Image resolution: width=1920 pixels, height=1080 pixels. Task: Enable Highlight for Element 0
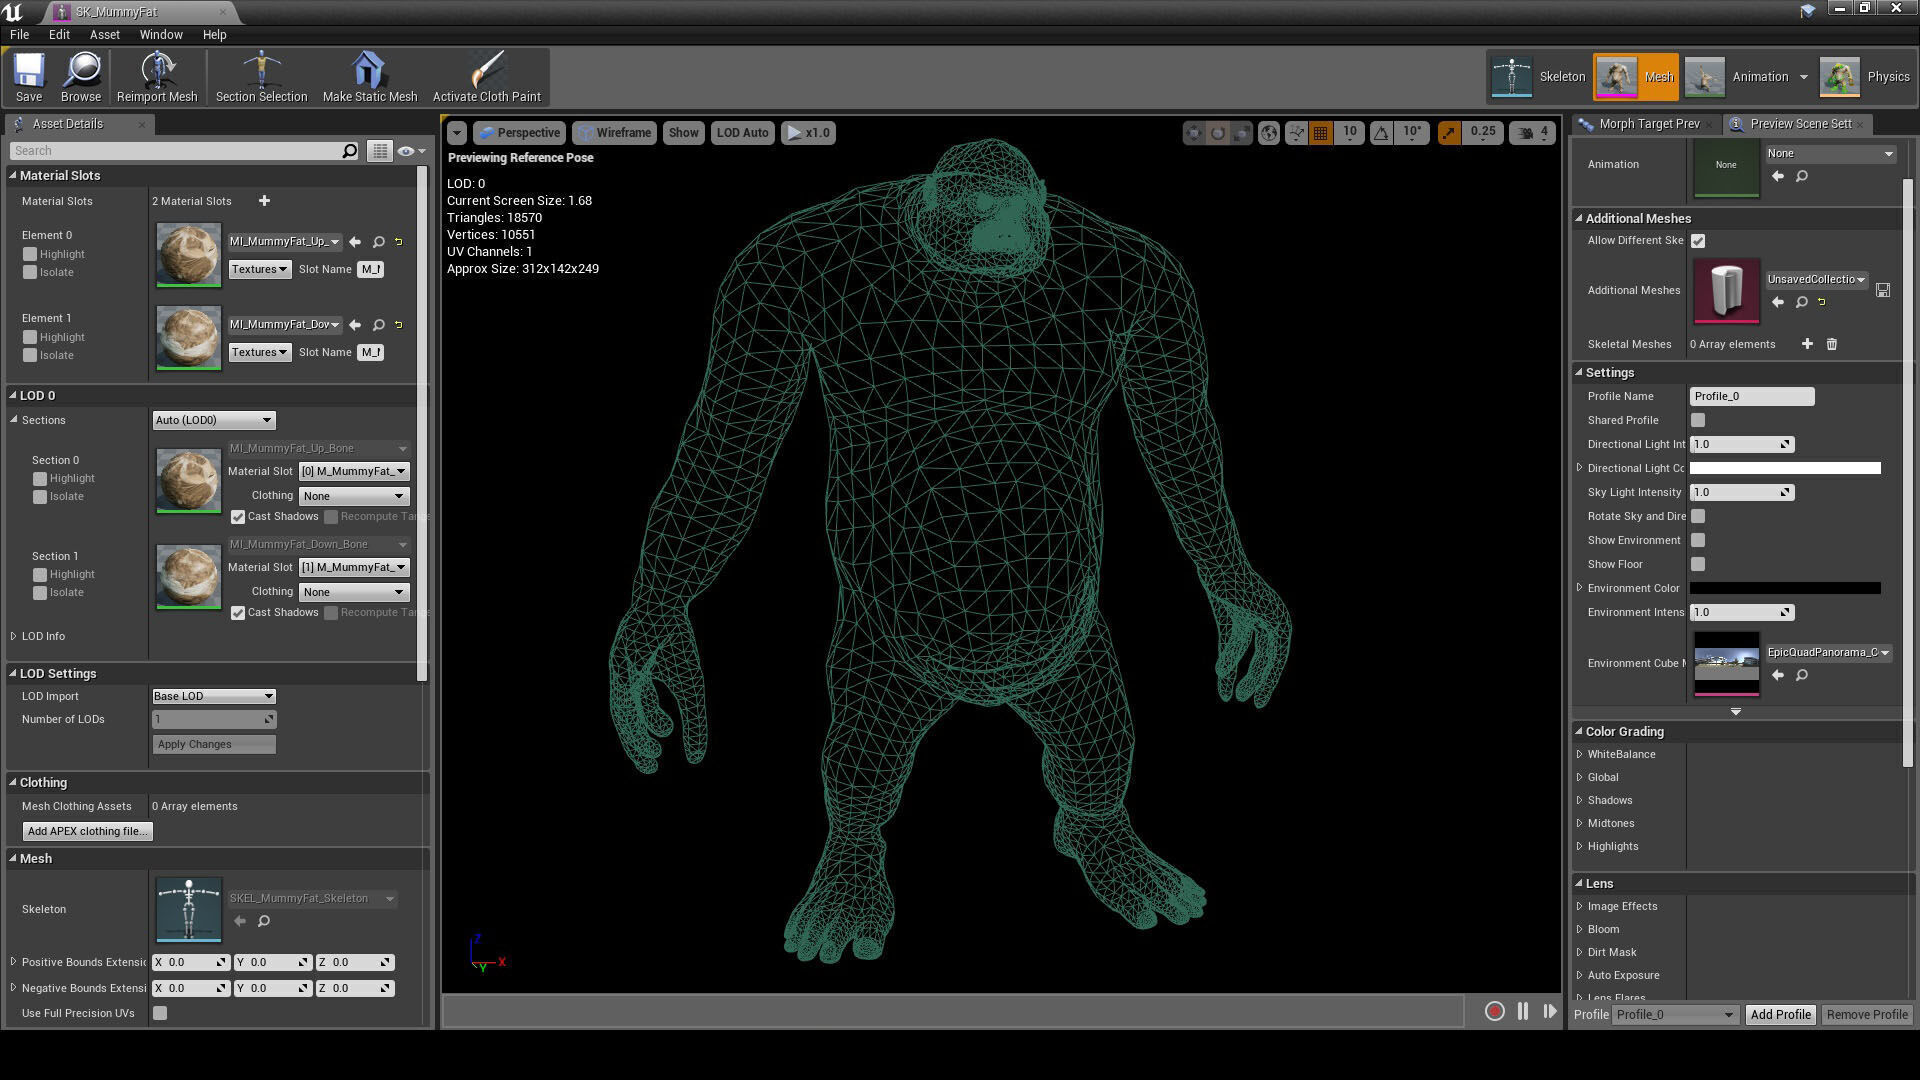click(30, 254)
